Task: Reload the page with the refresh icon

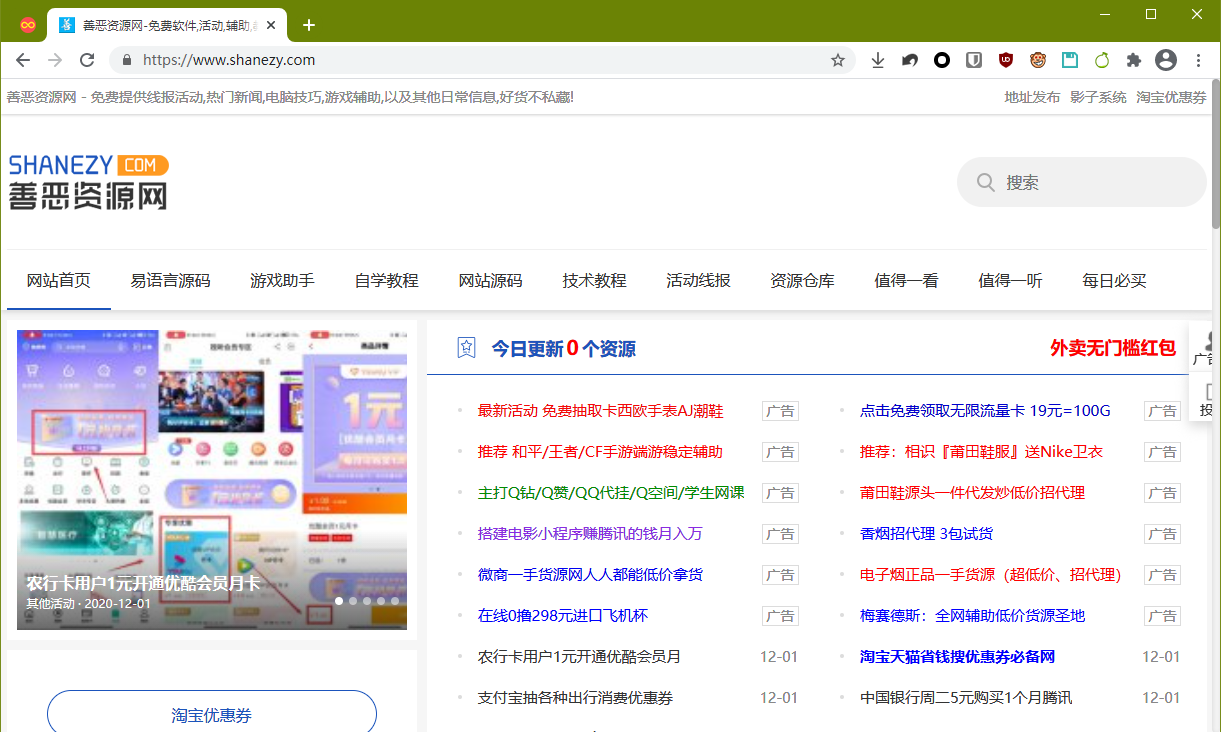Action: pos(86,60)
